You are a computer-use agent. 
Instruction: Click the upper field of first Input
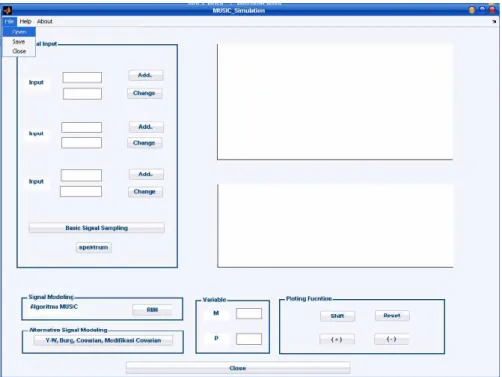(x=82, y=77)
